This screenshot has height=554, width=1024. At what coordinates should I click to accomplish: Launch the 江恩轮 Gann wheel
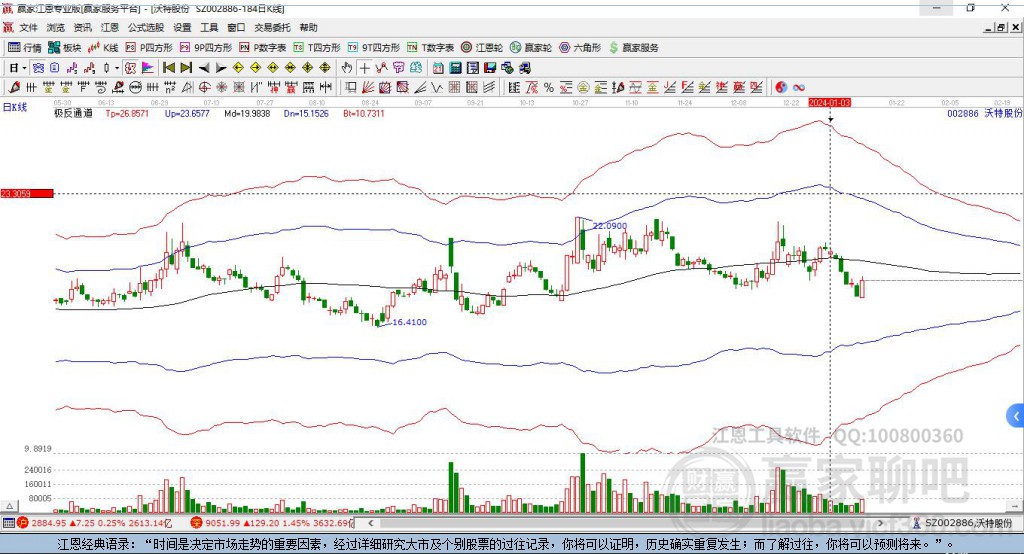tap(482, 48)
